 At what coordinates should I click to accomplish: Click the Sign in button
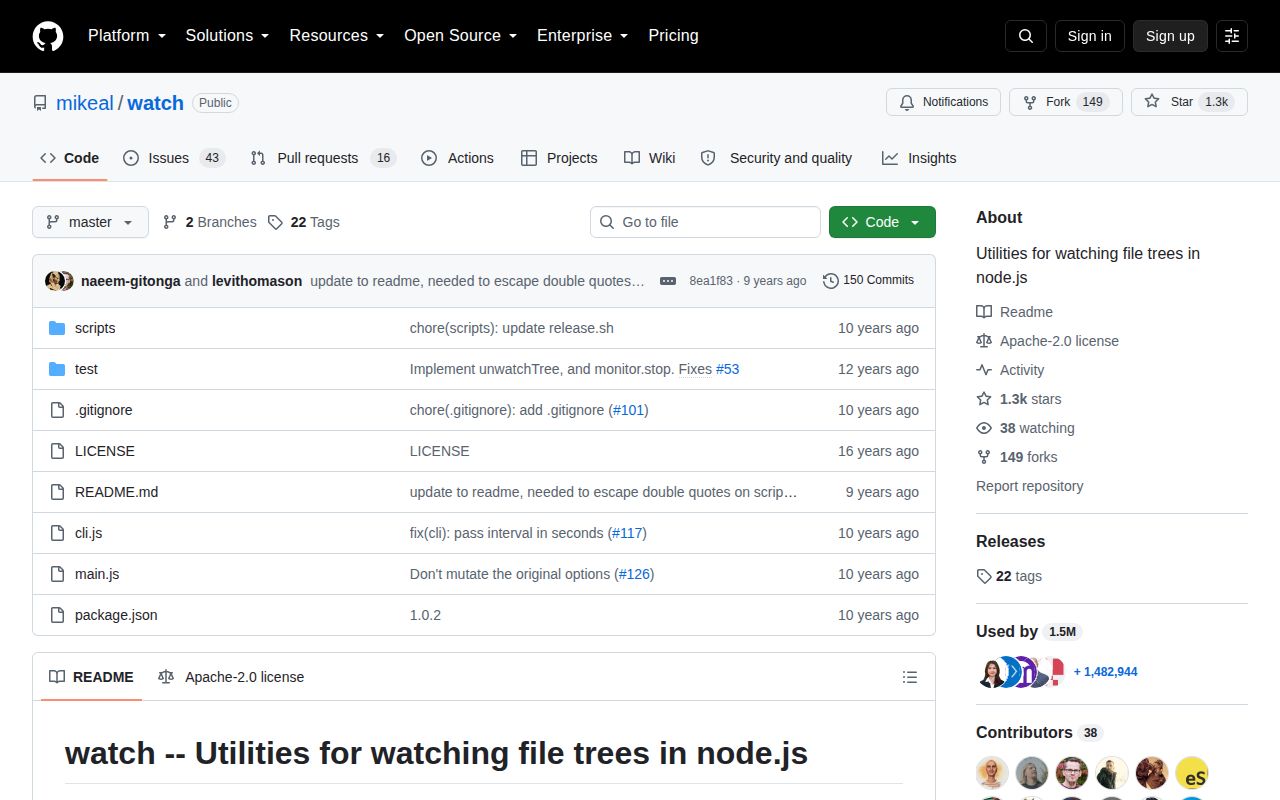pos(1089,36)
